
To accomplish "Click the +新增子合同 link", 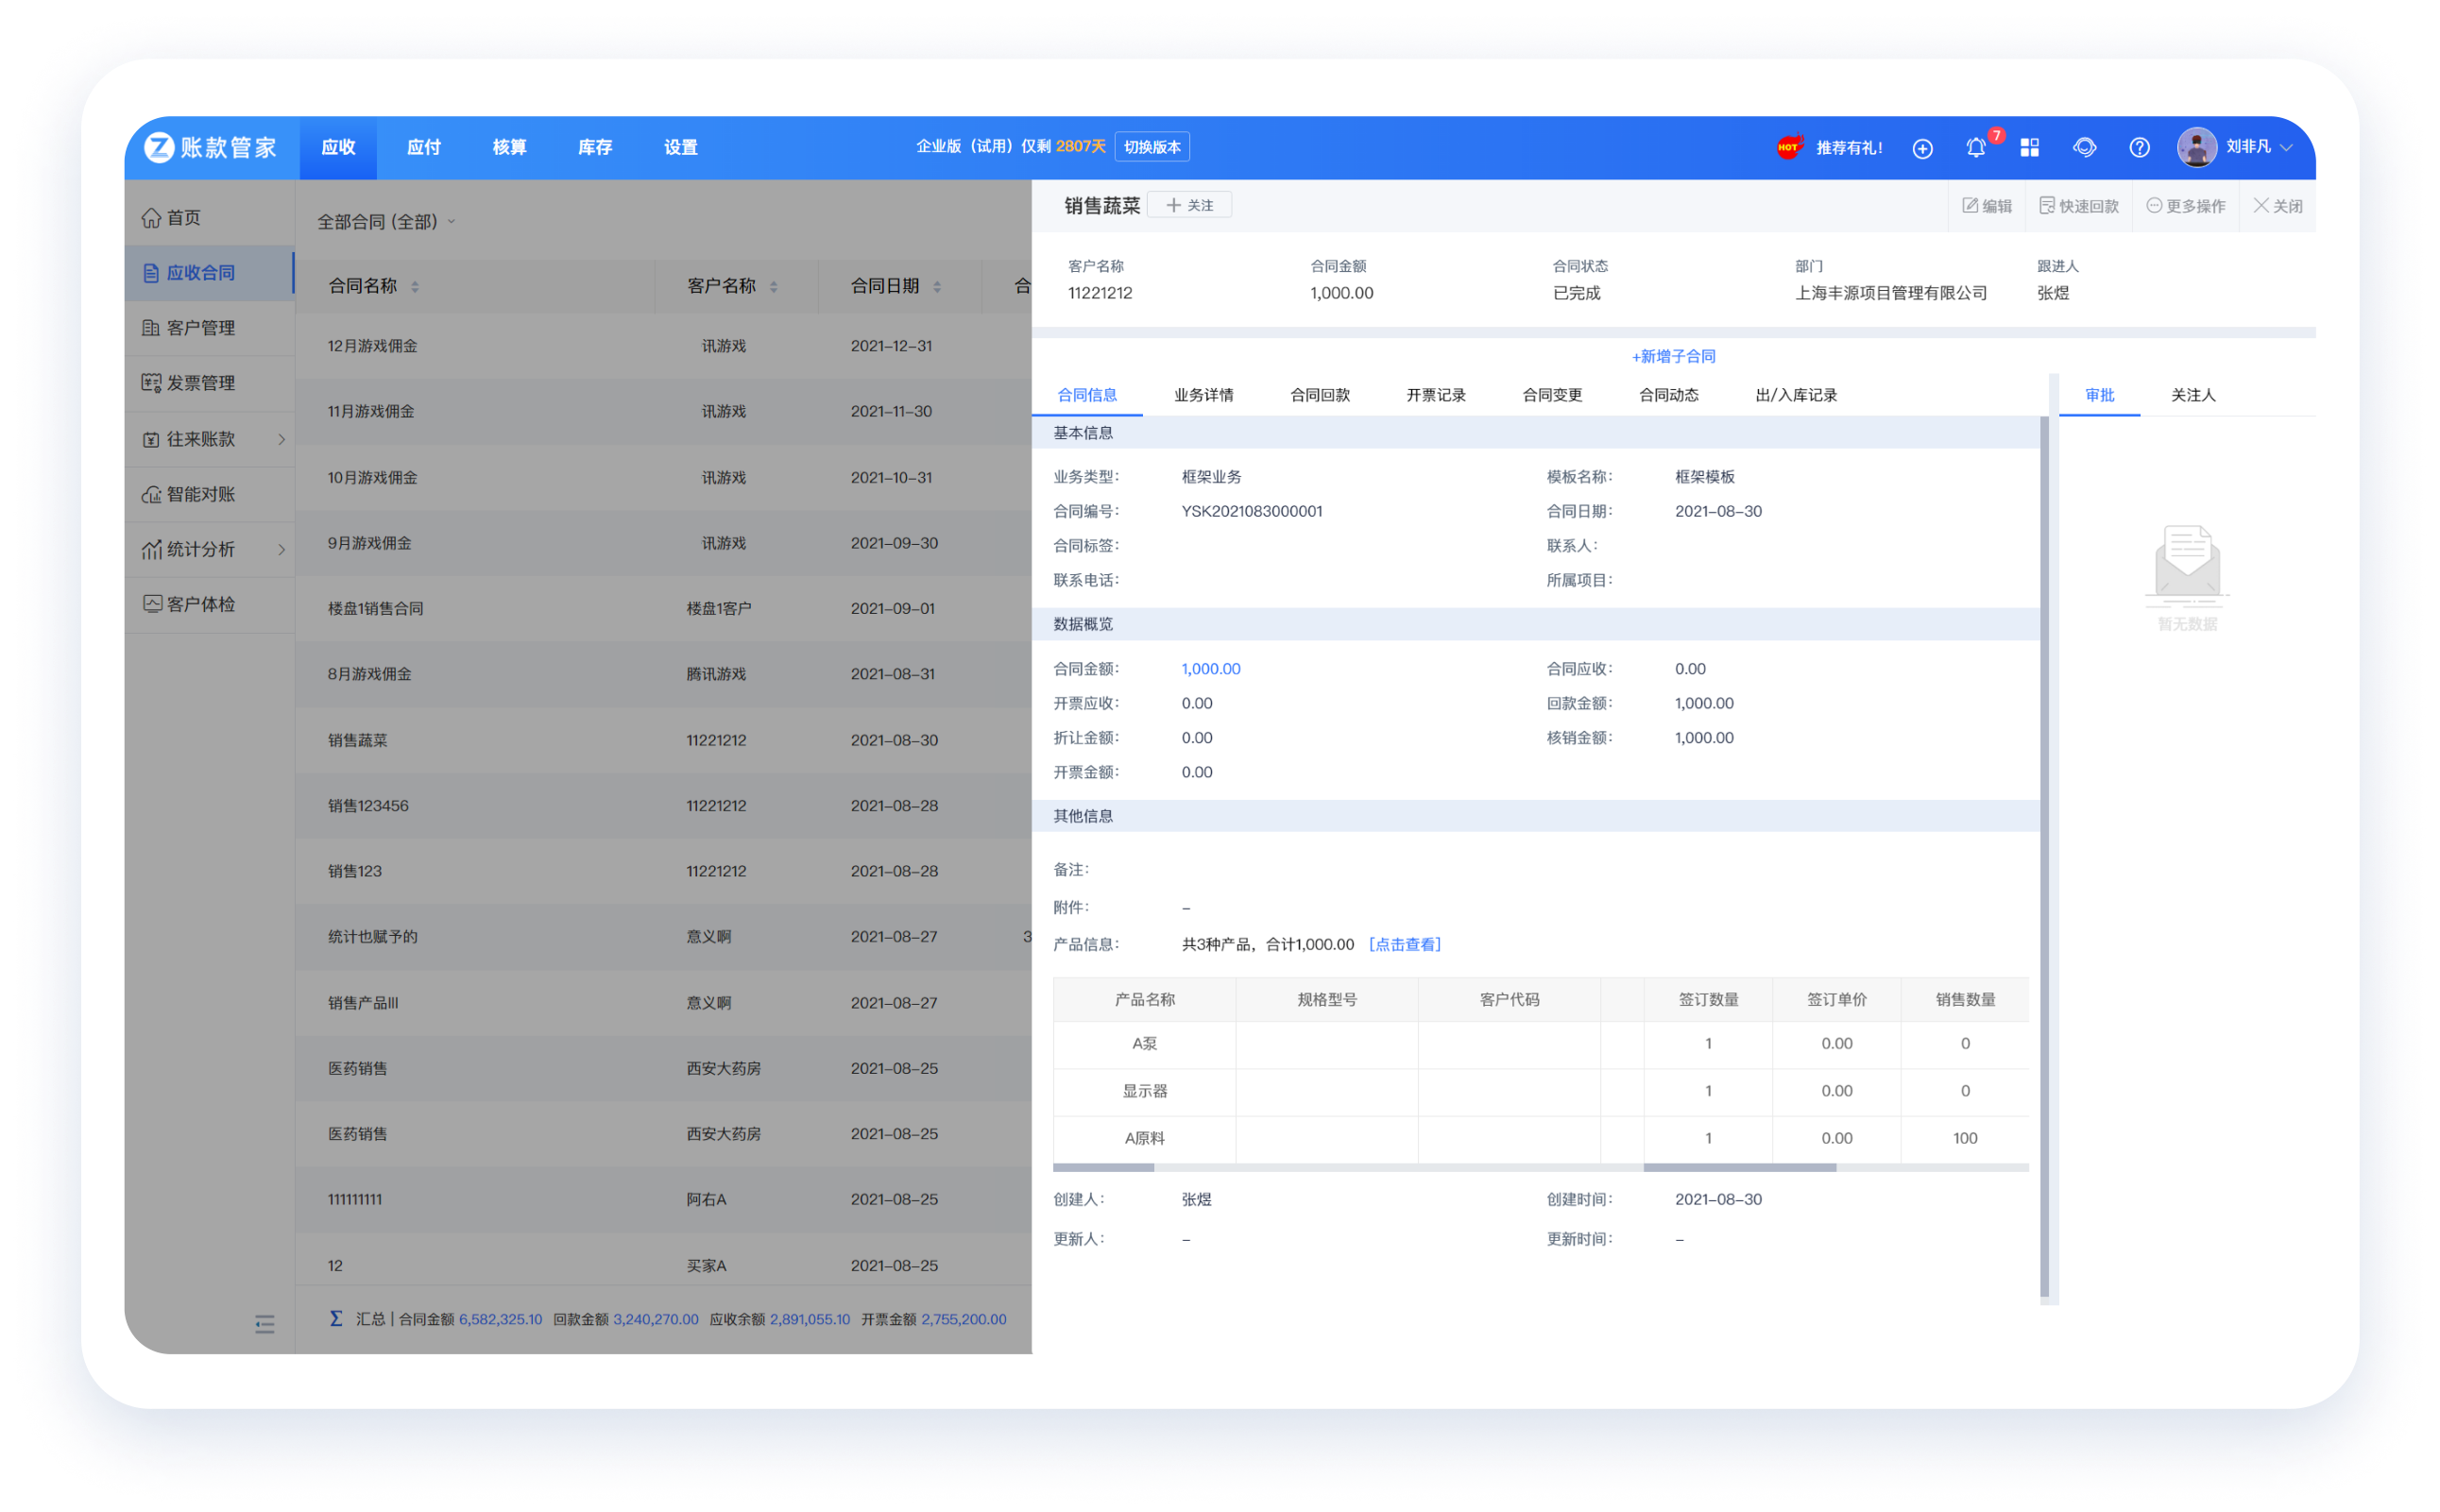I will tap(1673, 356).
